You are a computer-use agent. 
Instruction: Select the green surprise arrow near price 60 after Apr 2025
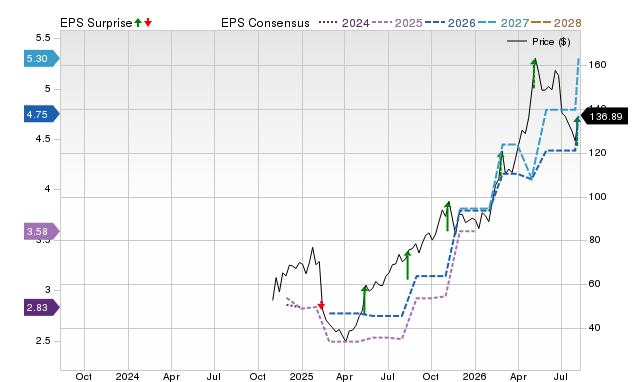364,300
